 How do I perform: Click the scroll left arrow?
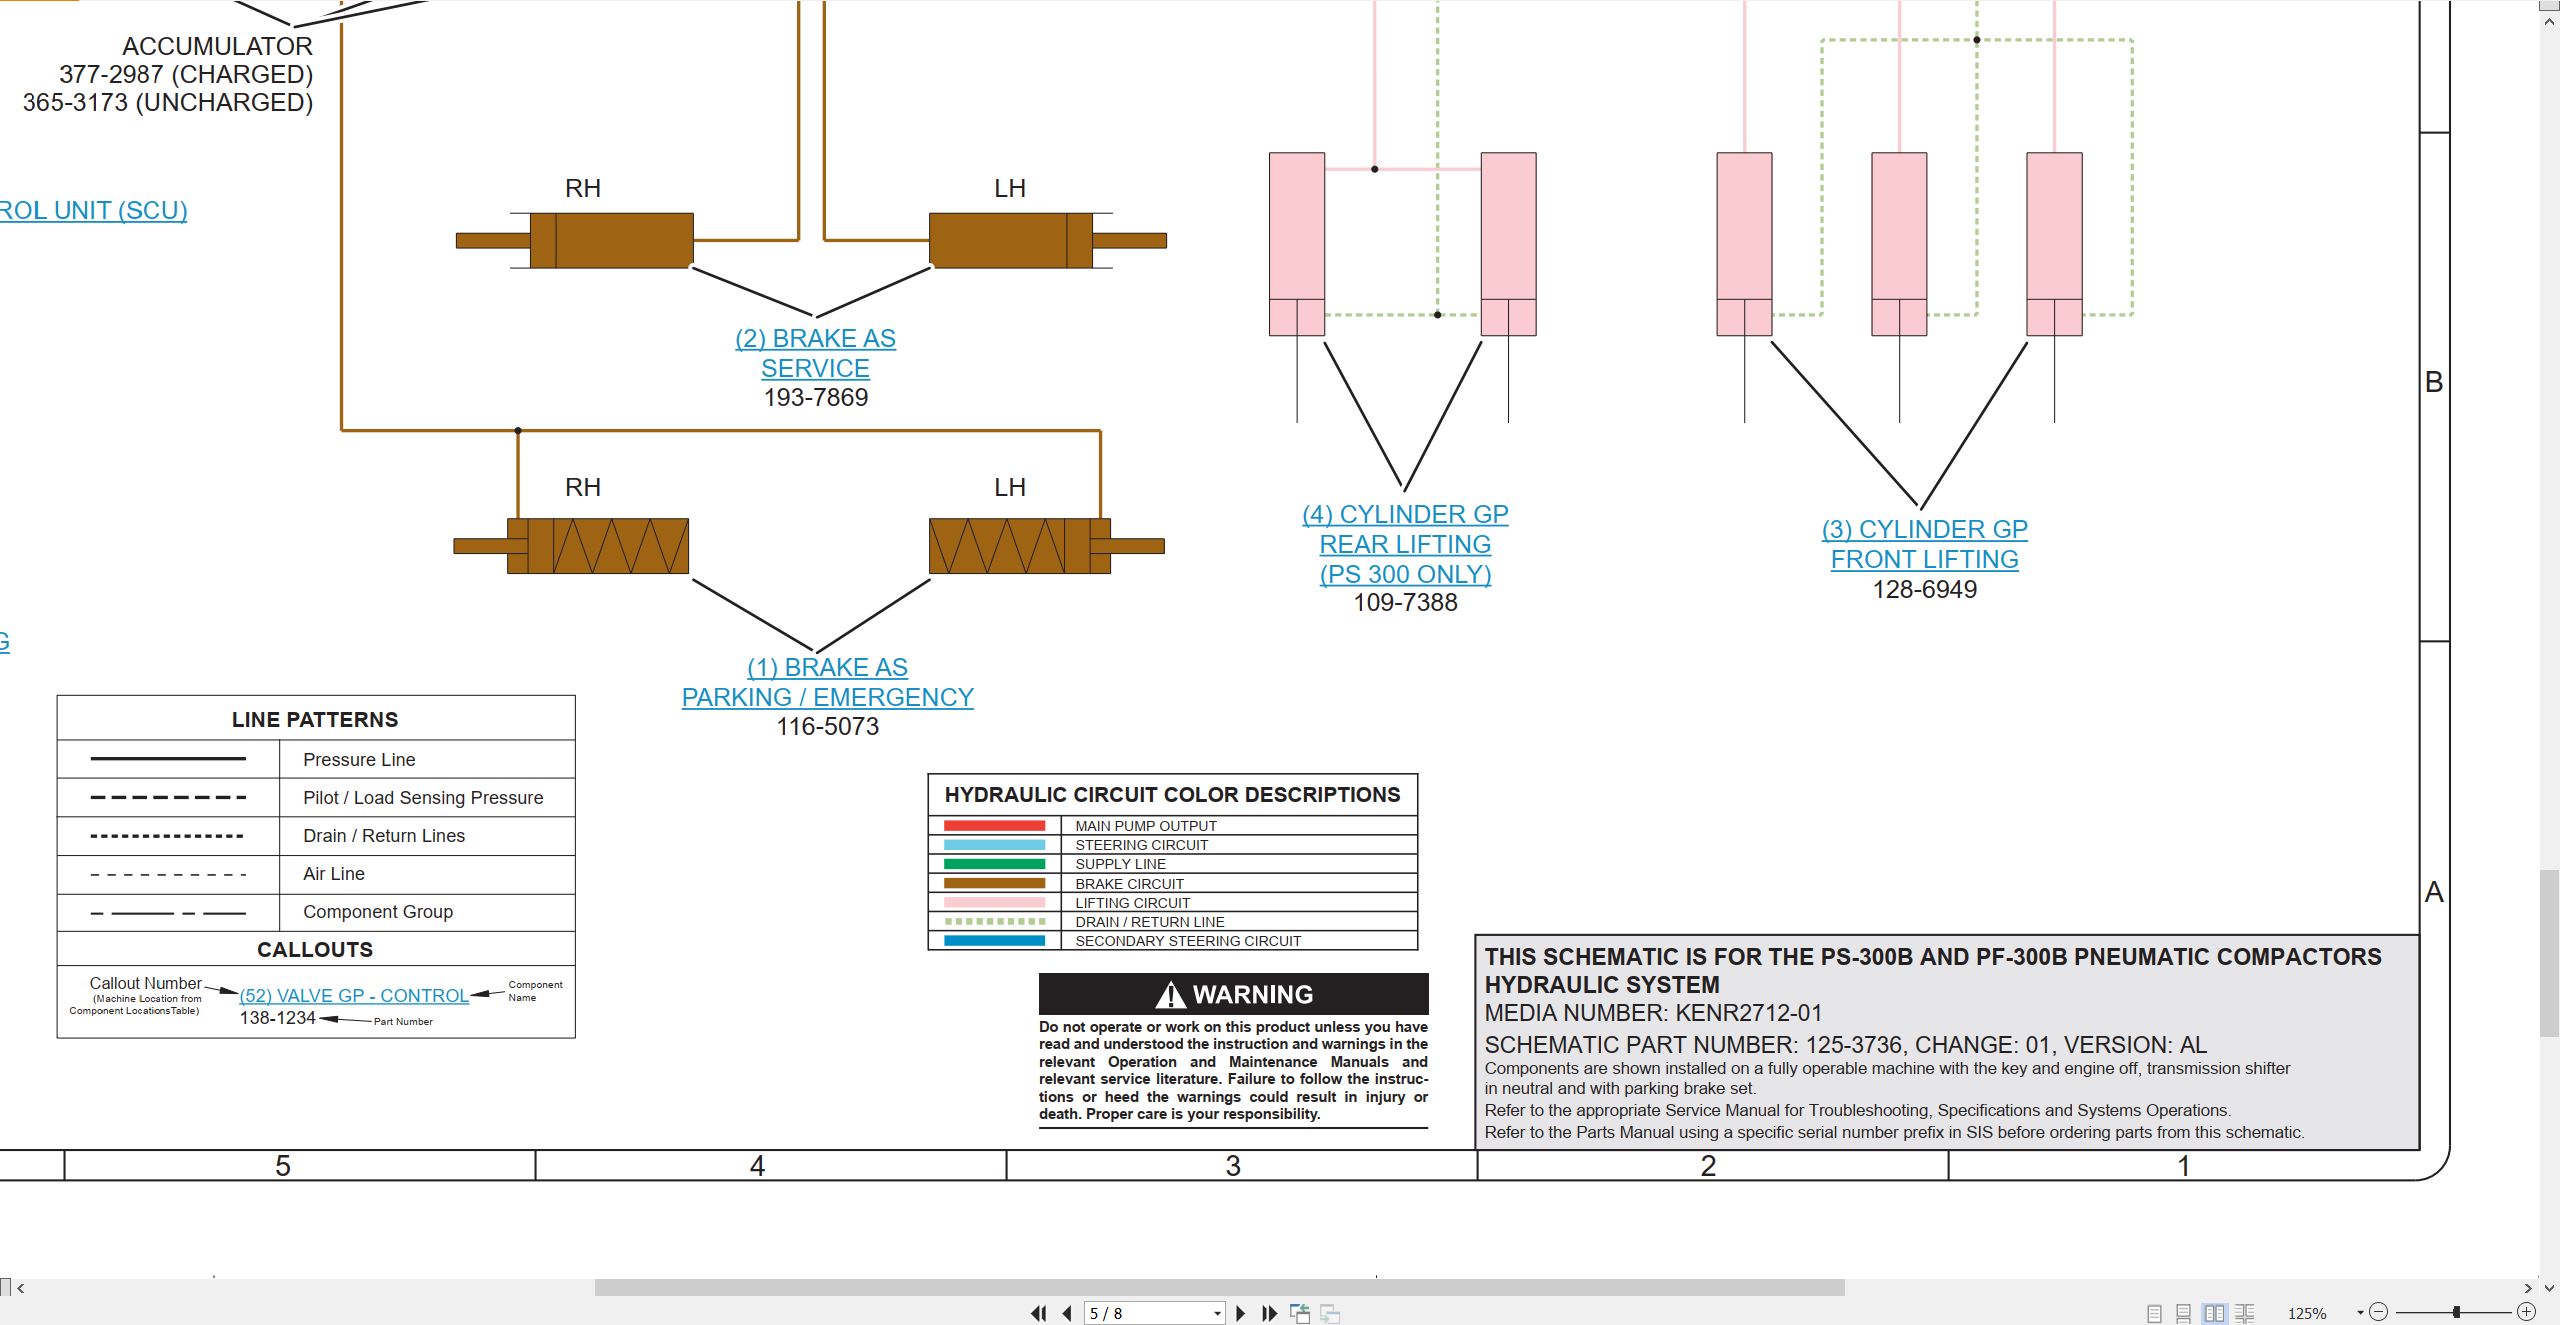click(20, 1288)
